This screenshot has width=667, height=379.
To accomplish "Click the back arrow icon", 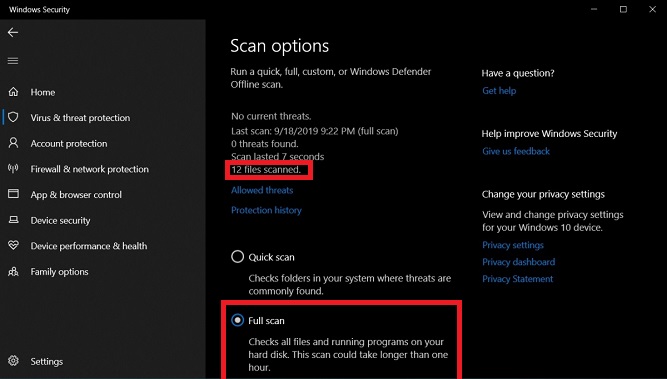I will 13,32.
